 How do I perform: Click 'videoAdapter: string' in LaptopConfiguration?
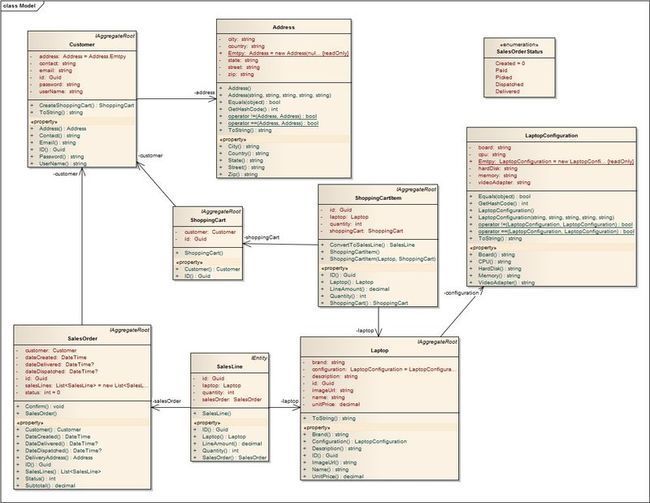tap(504, 182)
